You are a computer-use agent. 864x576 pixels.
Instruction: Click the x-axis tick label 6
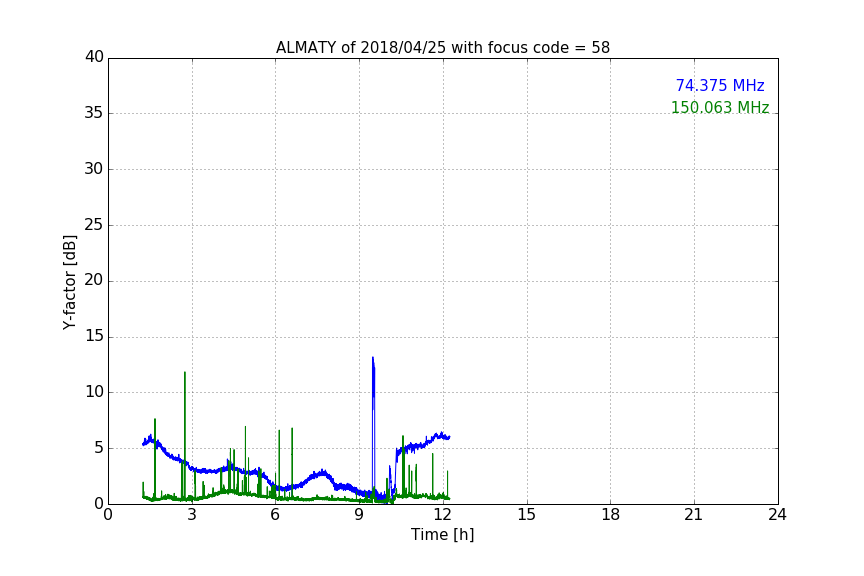(276, 515)
